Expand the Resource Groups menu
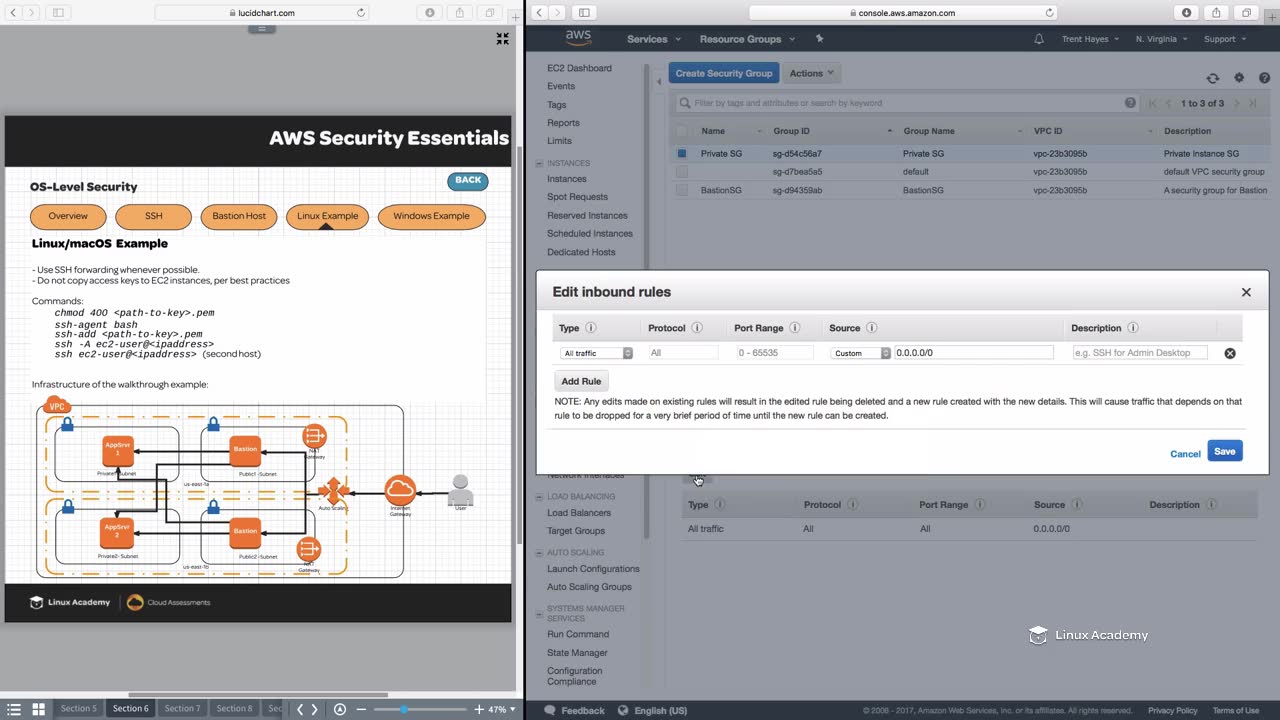 pyautogui.click(x=748, y=39)
